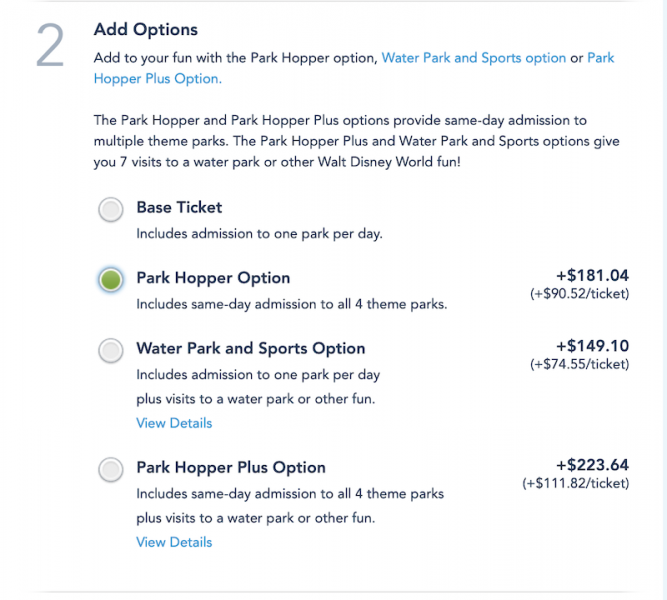
Task: Click the Base Ticket label text
Action: 179,208
